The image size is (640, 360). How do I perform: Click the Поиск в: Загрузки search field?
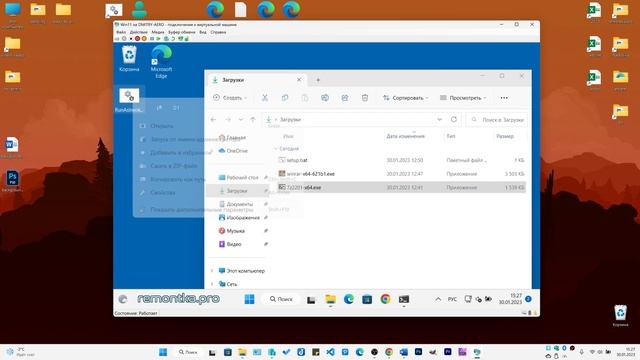[x=497, y=120]
